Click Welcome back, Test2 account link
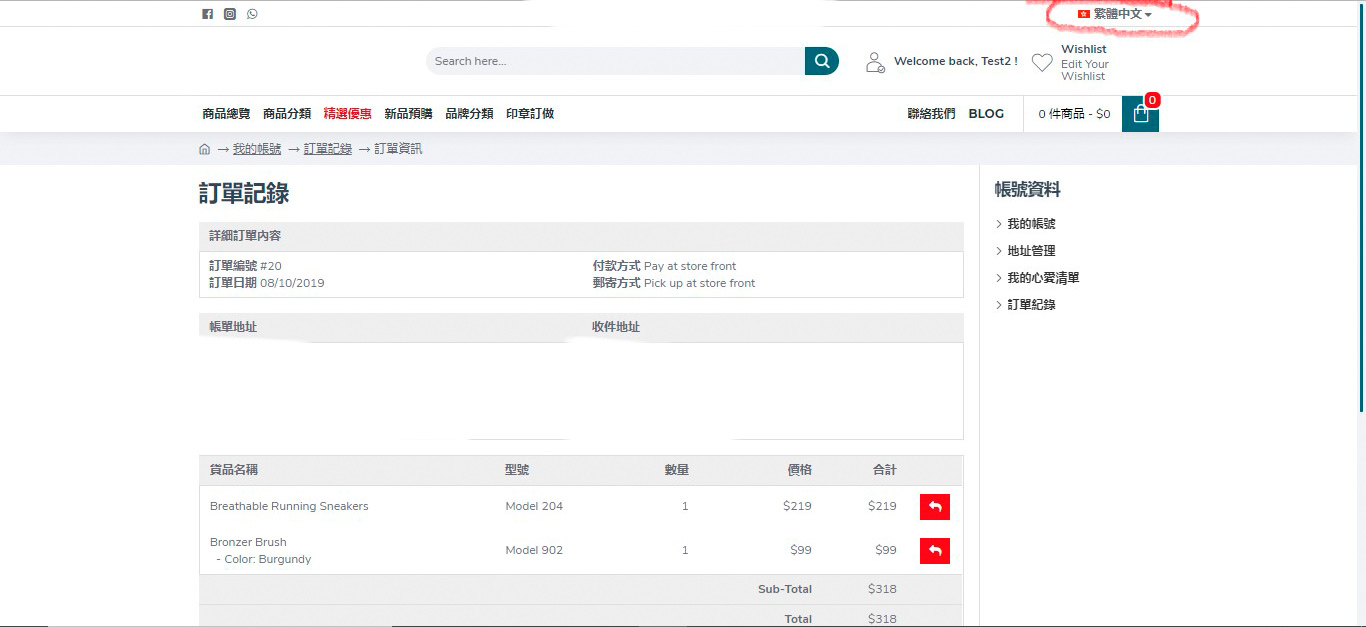Viewport: 1366px width, 627px height. pos(956,61)
